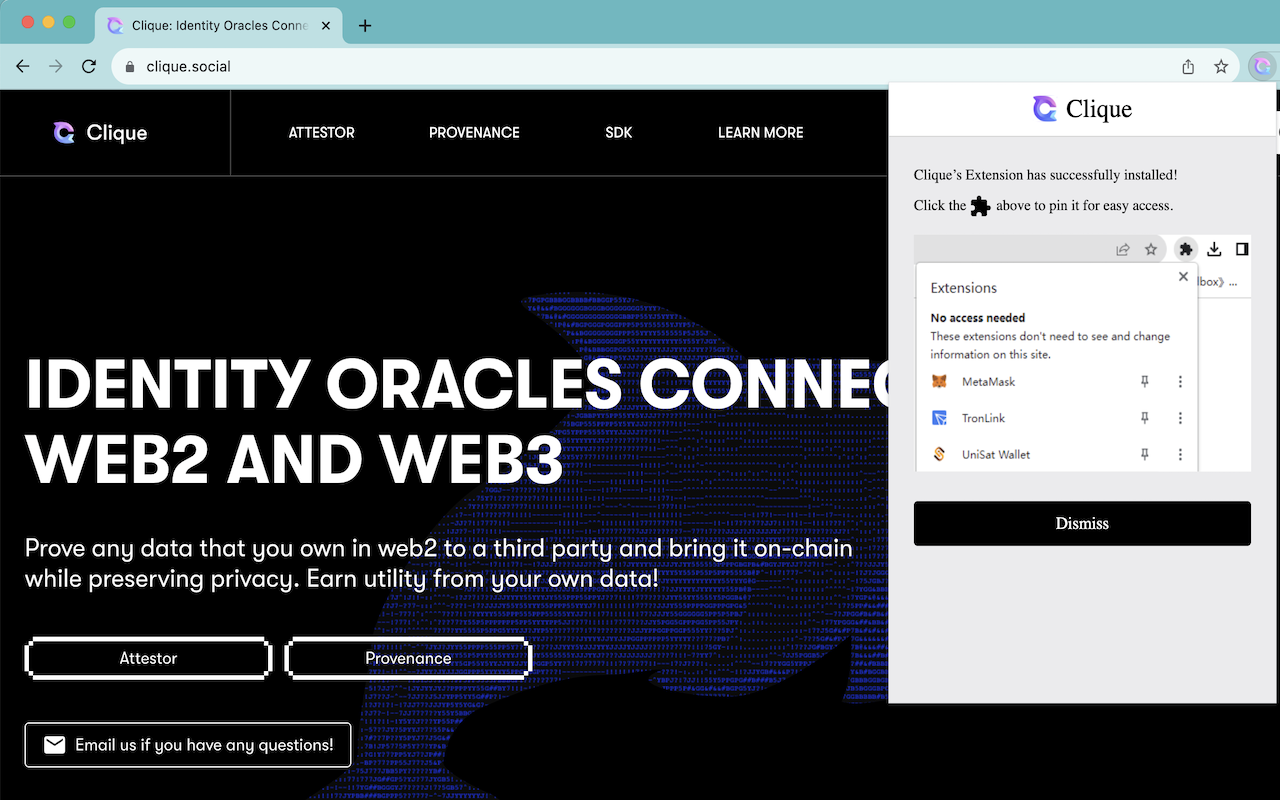Image resolution: width=1280 pixels, height=800 pixels.
Task: Click the extensions puzzle piece in browser toolbar
Action: [1186, 248]
